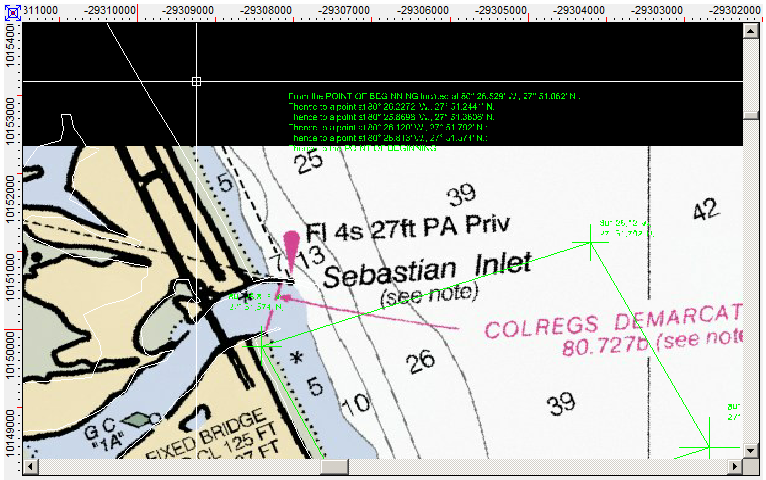This screenshot has width=766, height=480.
Task: Click the -29308000 value on the top ruler
Action: pos(266,10)
